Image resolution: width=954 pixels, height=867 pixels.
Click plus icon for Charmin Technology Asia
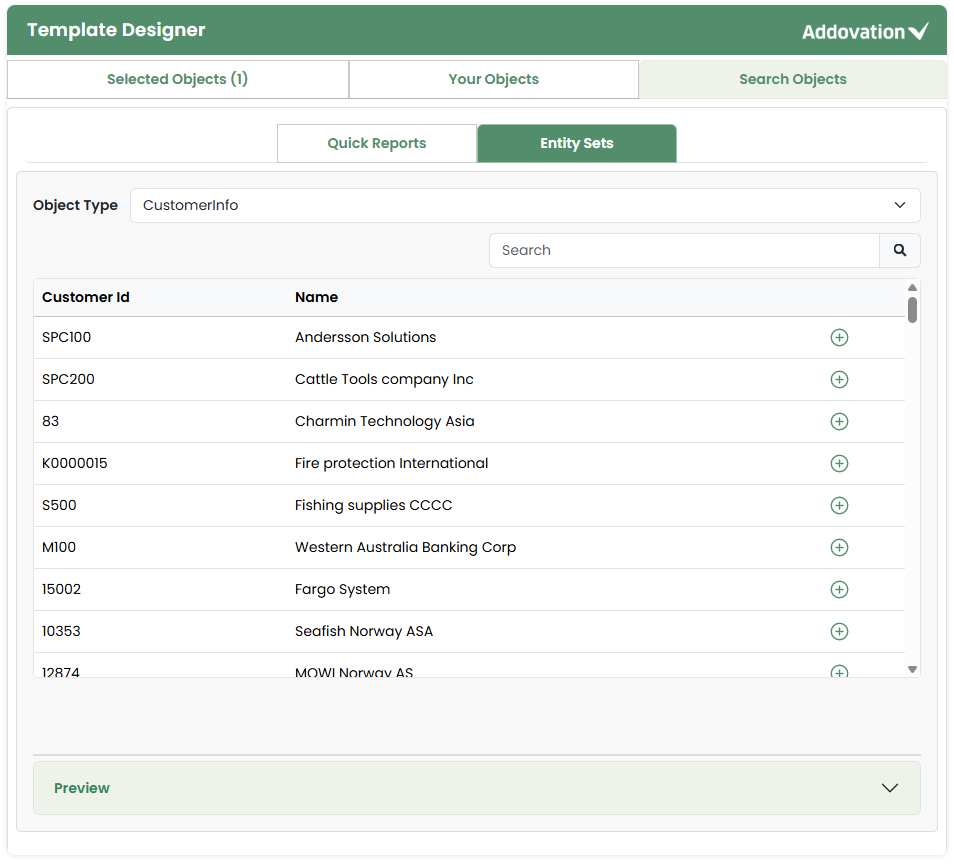click(839, 422)
